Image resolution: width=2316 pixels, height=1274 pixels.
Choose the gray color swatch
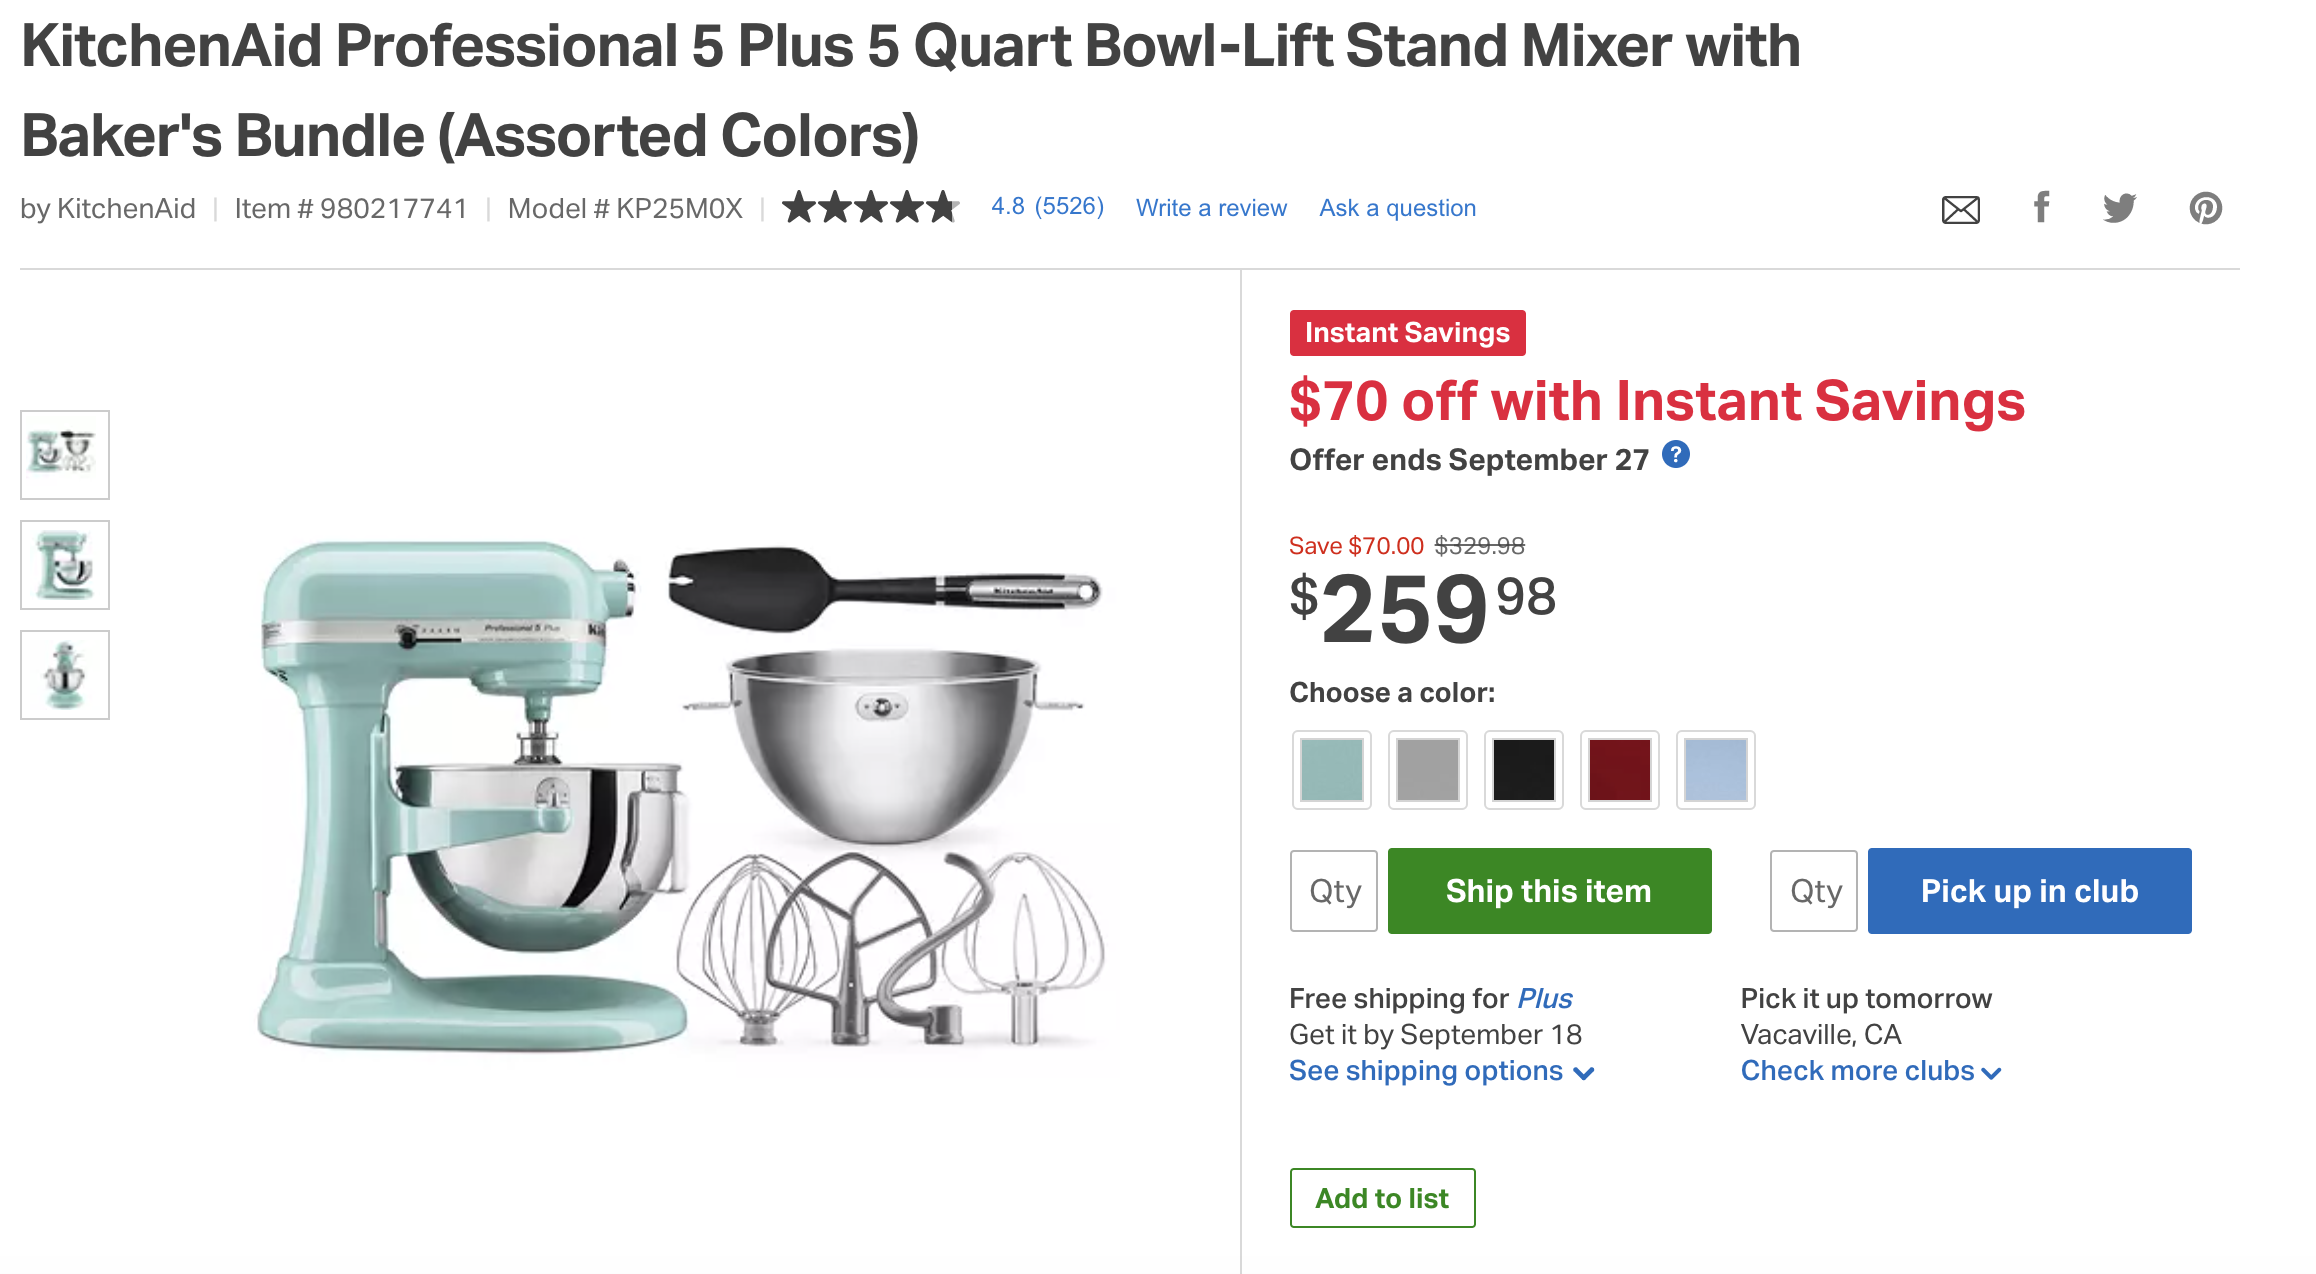1428,769
